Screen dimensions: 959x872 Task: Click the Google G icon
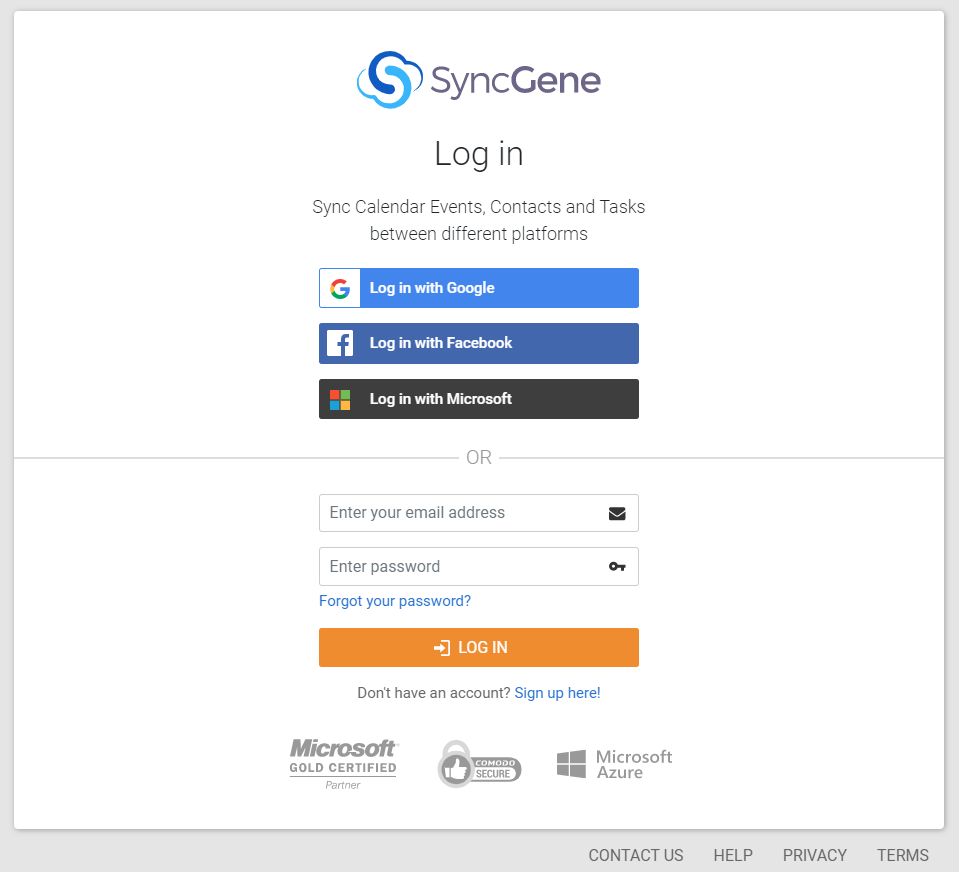[x=340, y=288]
